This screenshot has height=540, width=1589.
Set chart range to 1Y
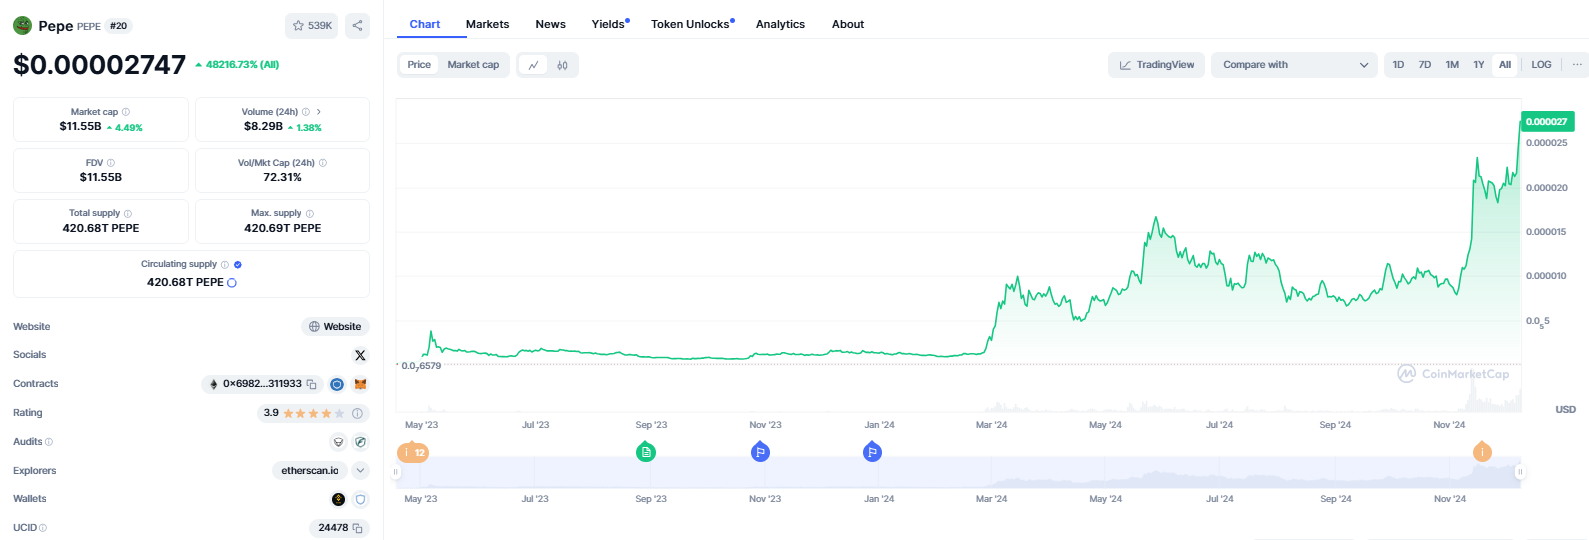1478,65
